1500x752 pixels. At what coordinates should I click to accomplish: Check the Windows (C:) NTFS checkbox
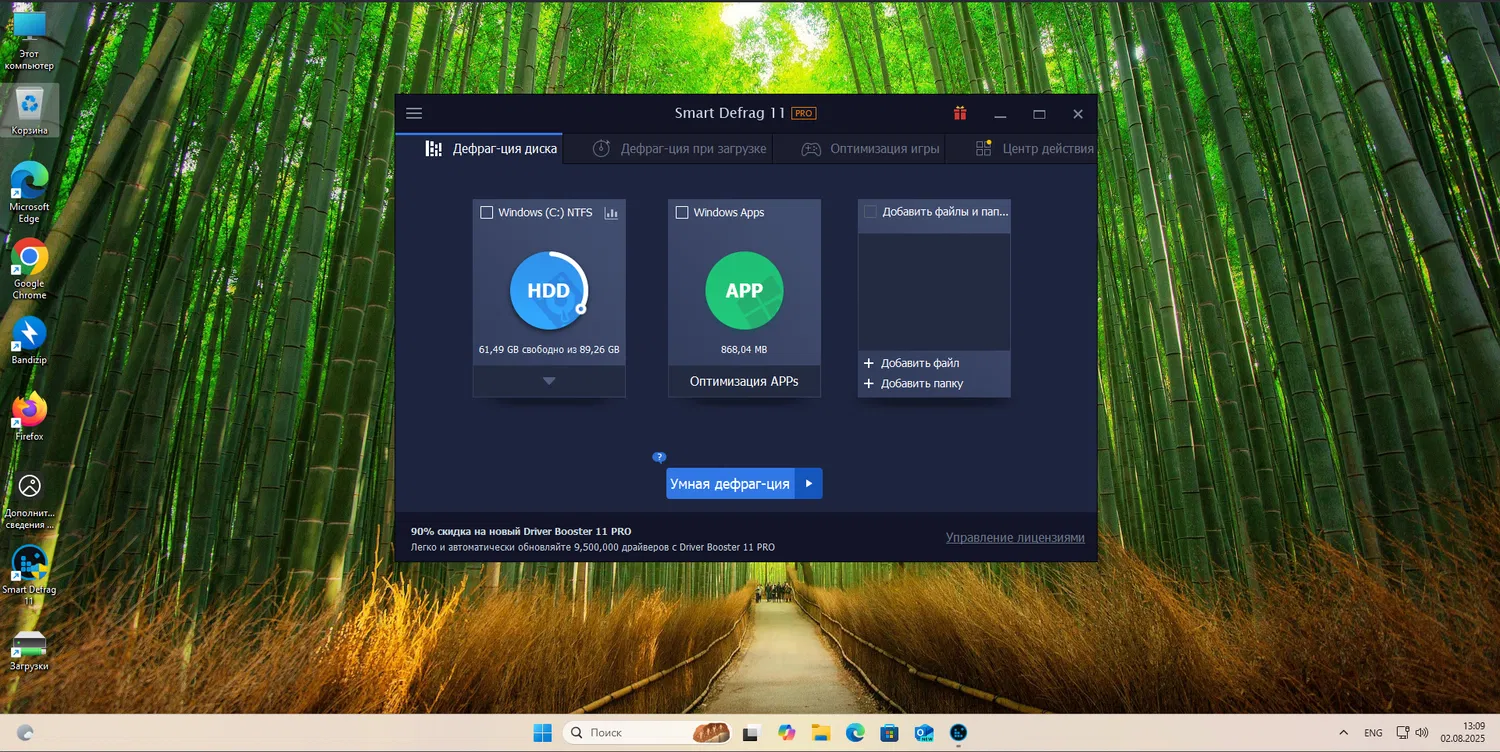pyautogui.click(x=487, y=212)
